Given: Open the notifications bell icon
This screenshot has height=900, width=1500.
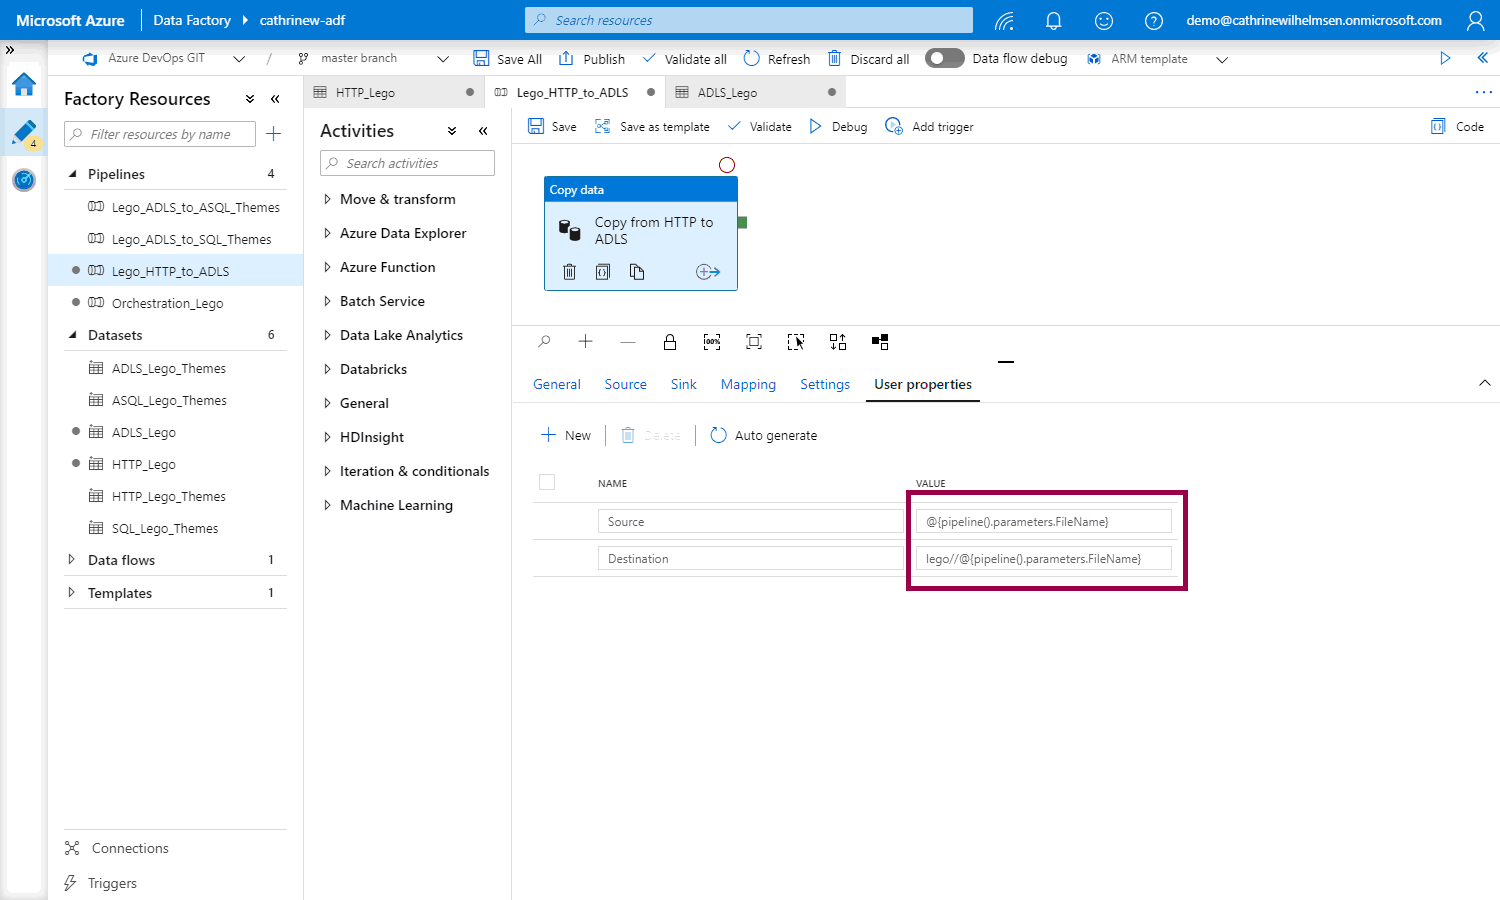Looking at the screenshot, I should pyautogui.click(x=1053, y=21).
